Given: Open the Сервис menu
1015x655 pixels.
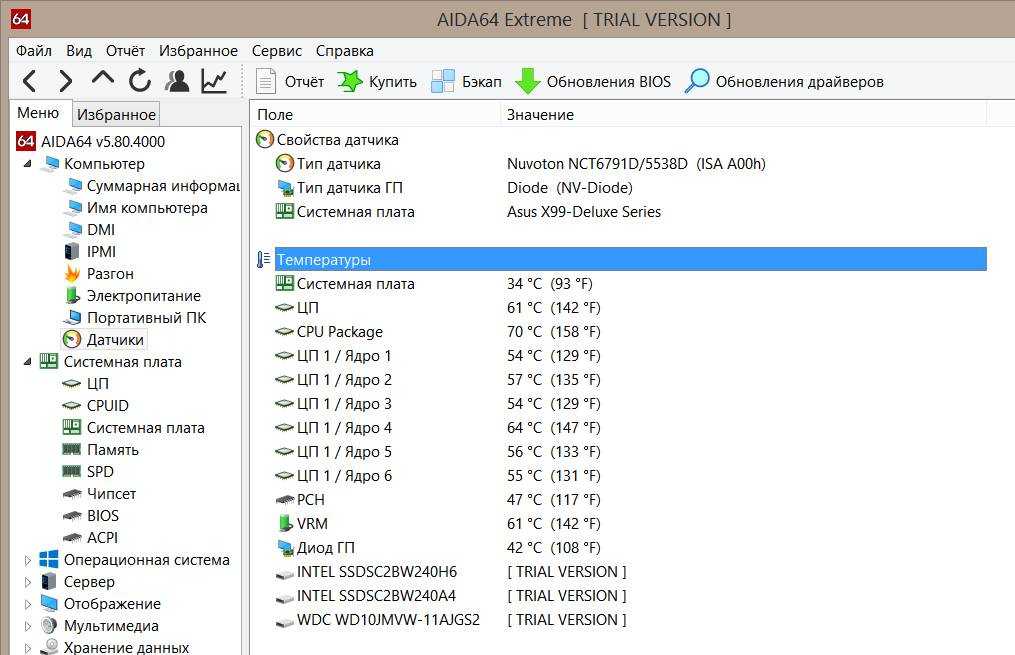Looking at the screenshot, I should [x=277, y=50].
